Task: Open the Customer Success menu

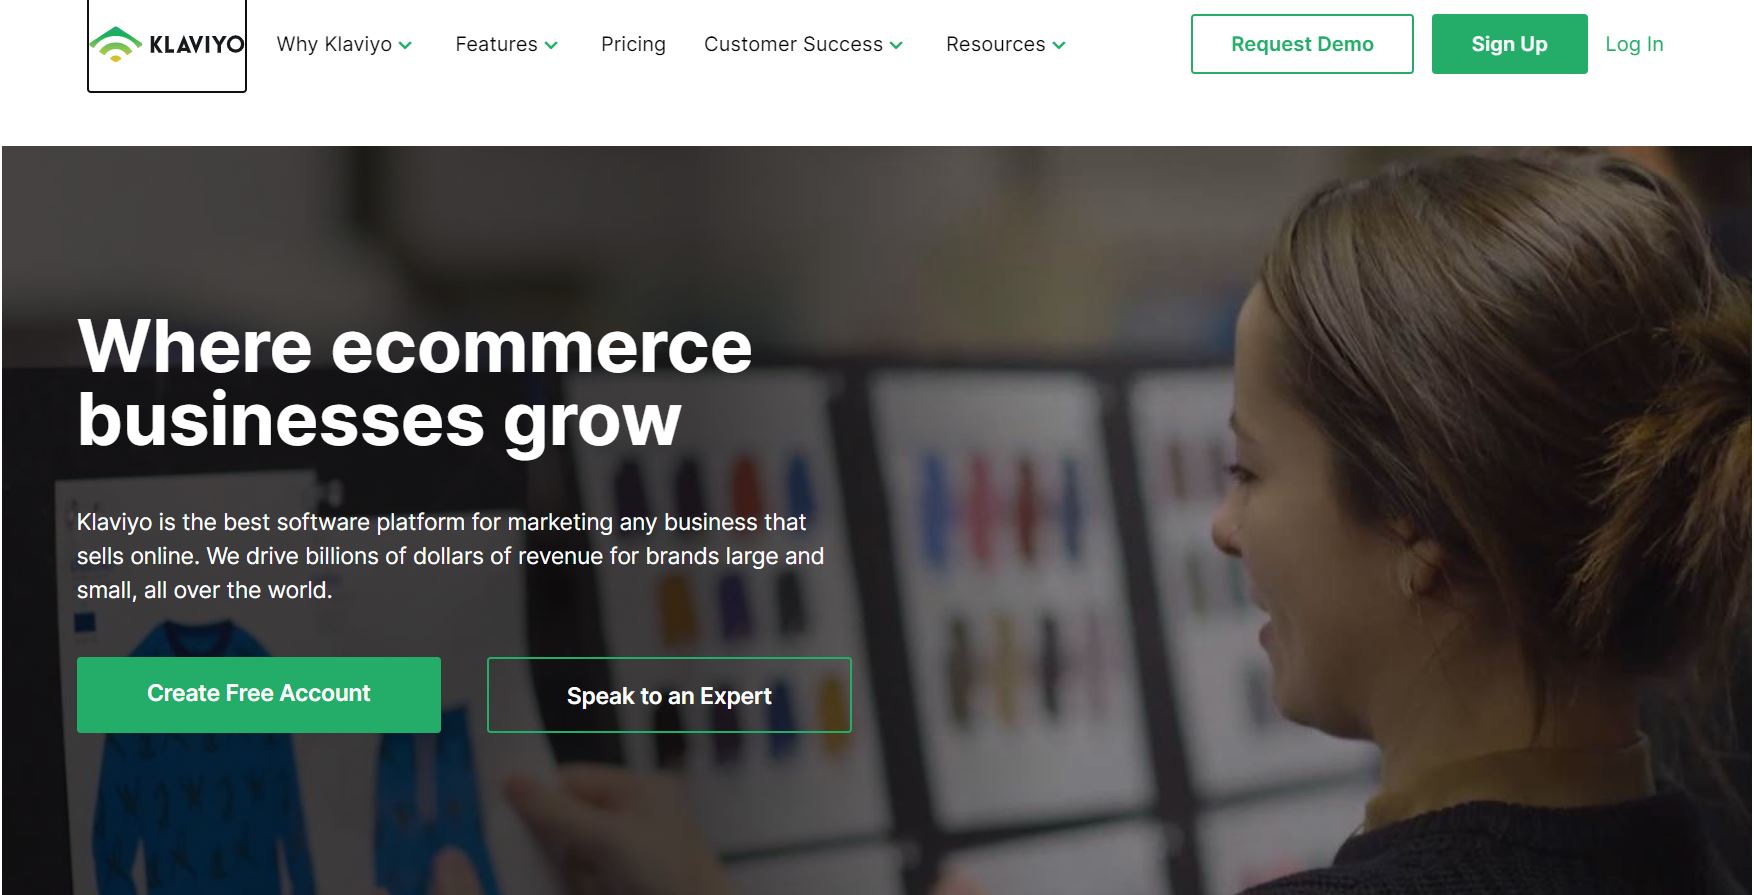Action: click(793, 44)
